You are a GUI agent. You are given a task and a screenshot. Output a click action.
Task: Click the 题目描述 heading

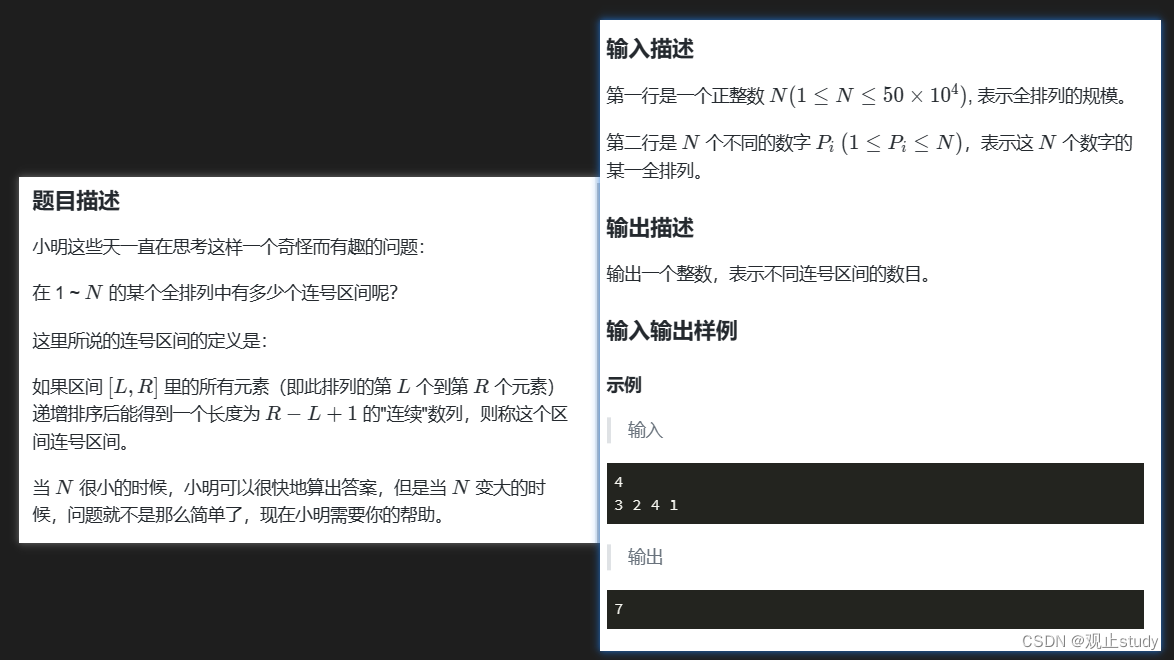pyautogui.click(x=76, y=201)
